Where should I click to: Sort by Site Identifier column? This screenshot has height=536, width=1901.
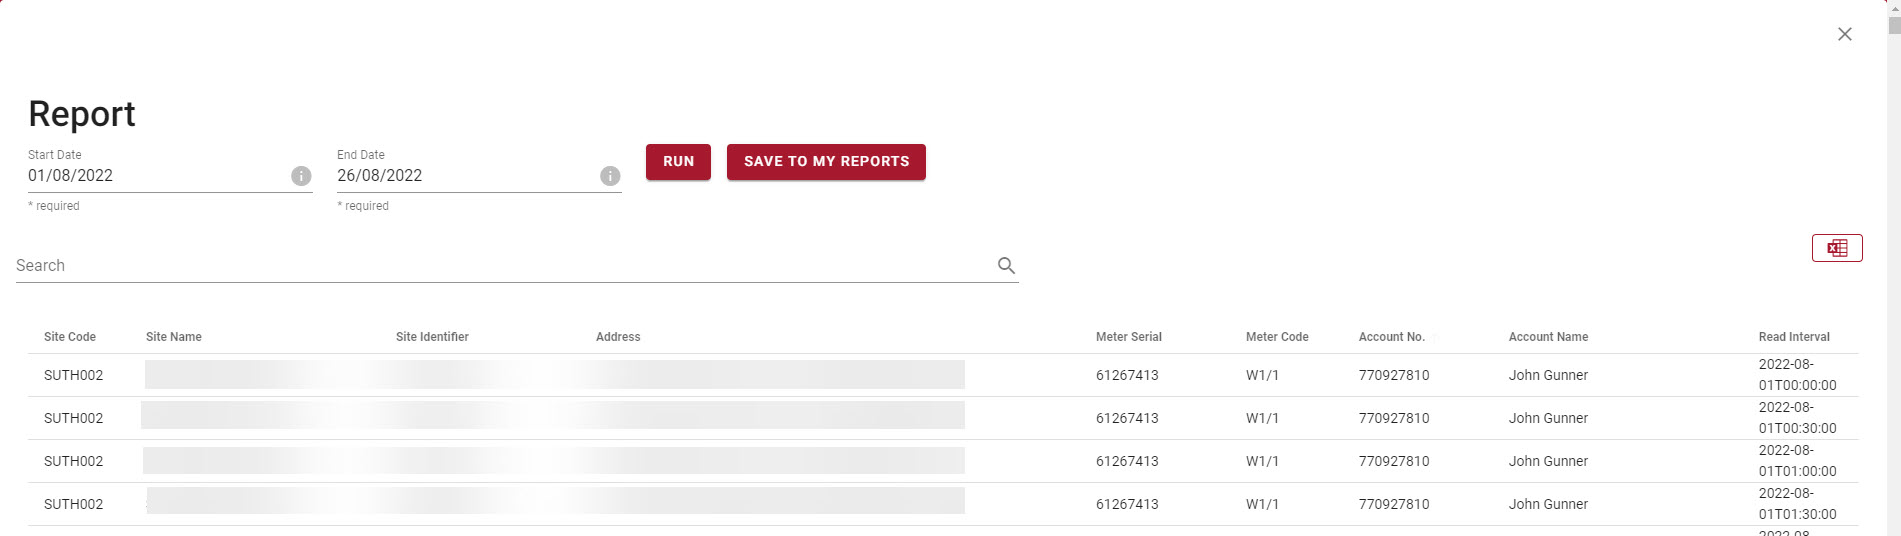pyautogui.click(x=432, y=337)
